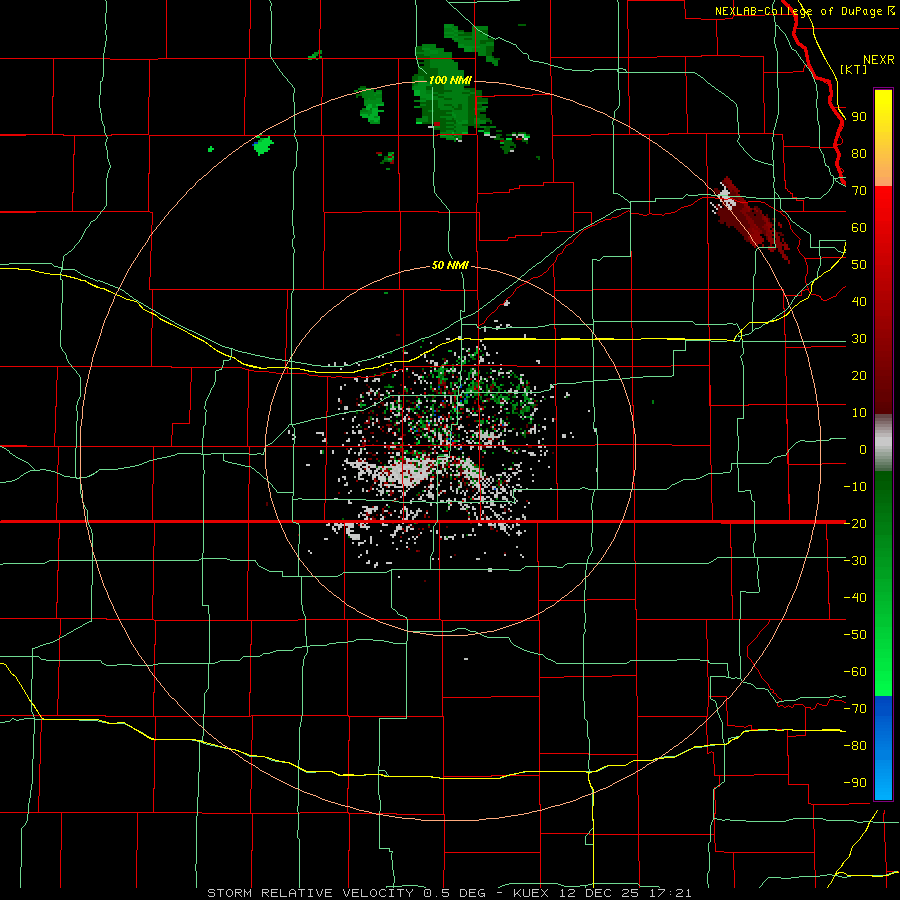Click the NEXR label above the scale

878,60
